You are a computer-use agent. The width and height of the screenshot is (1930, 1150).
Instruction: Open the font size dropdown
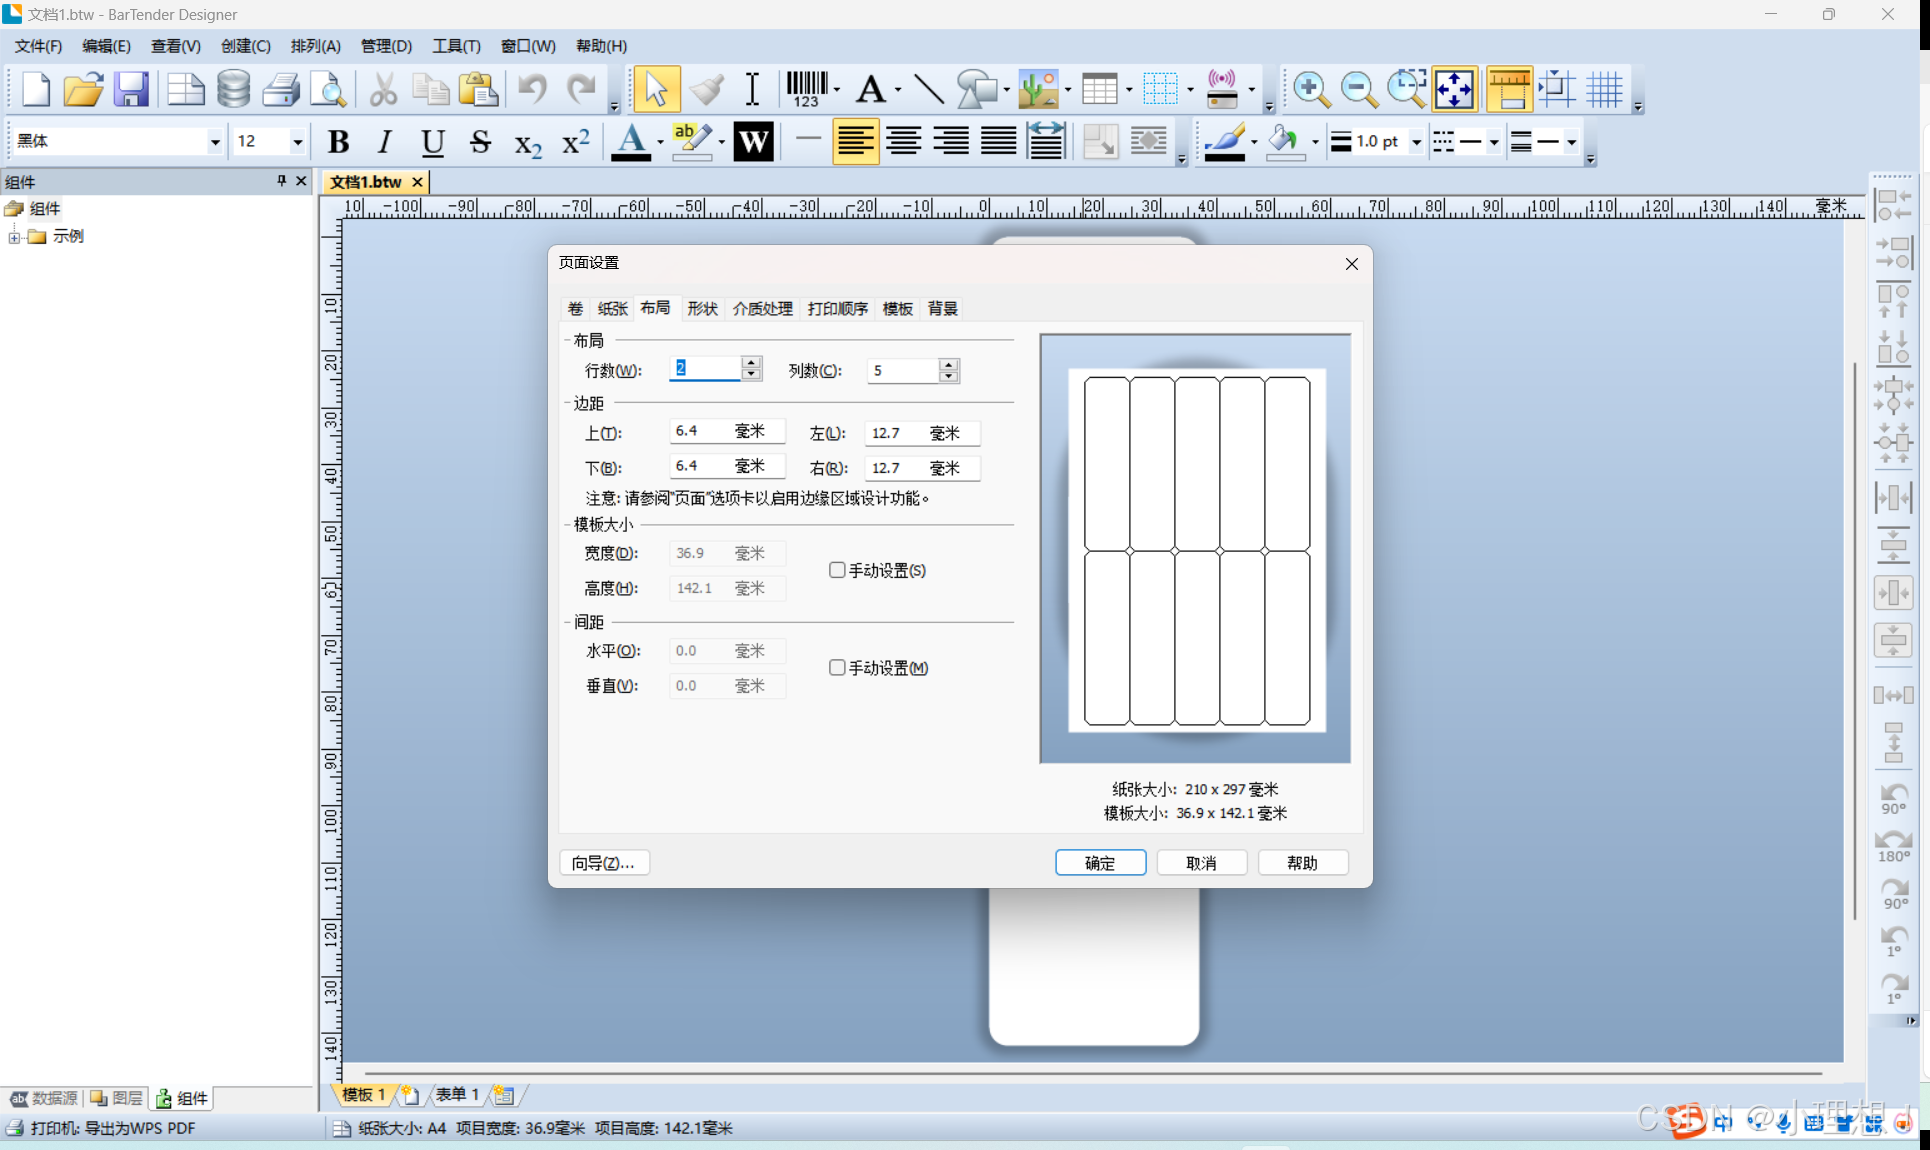[297, 142]
